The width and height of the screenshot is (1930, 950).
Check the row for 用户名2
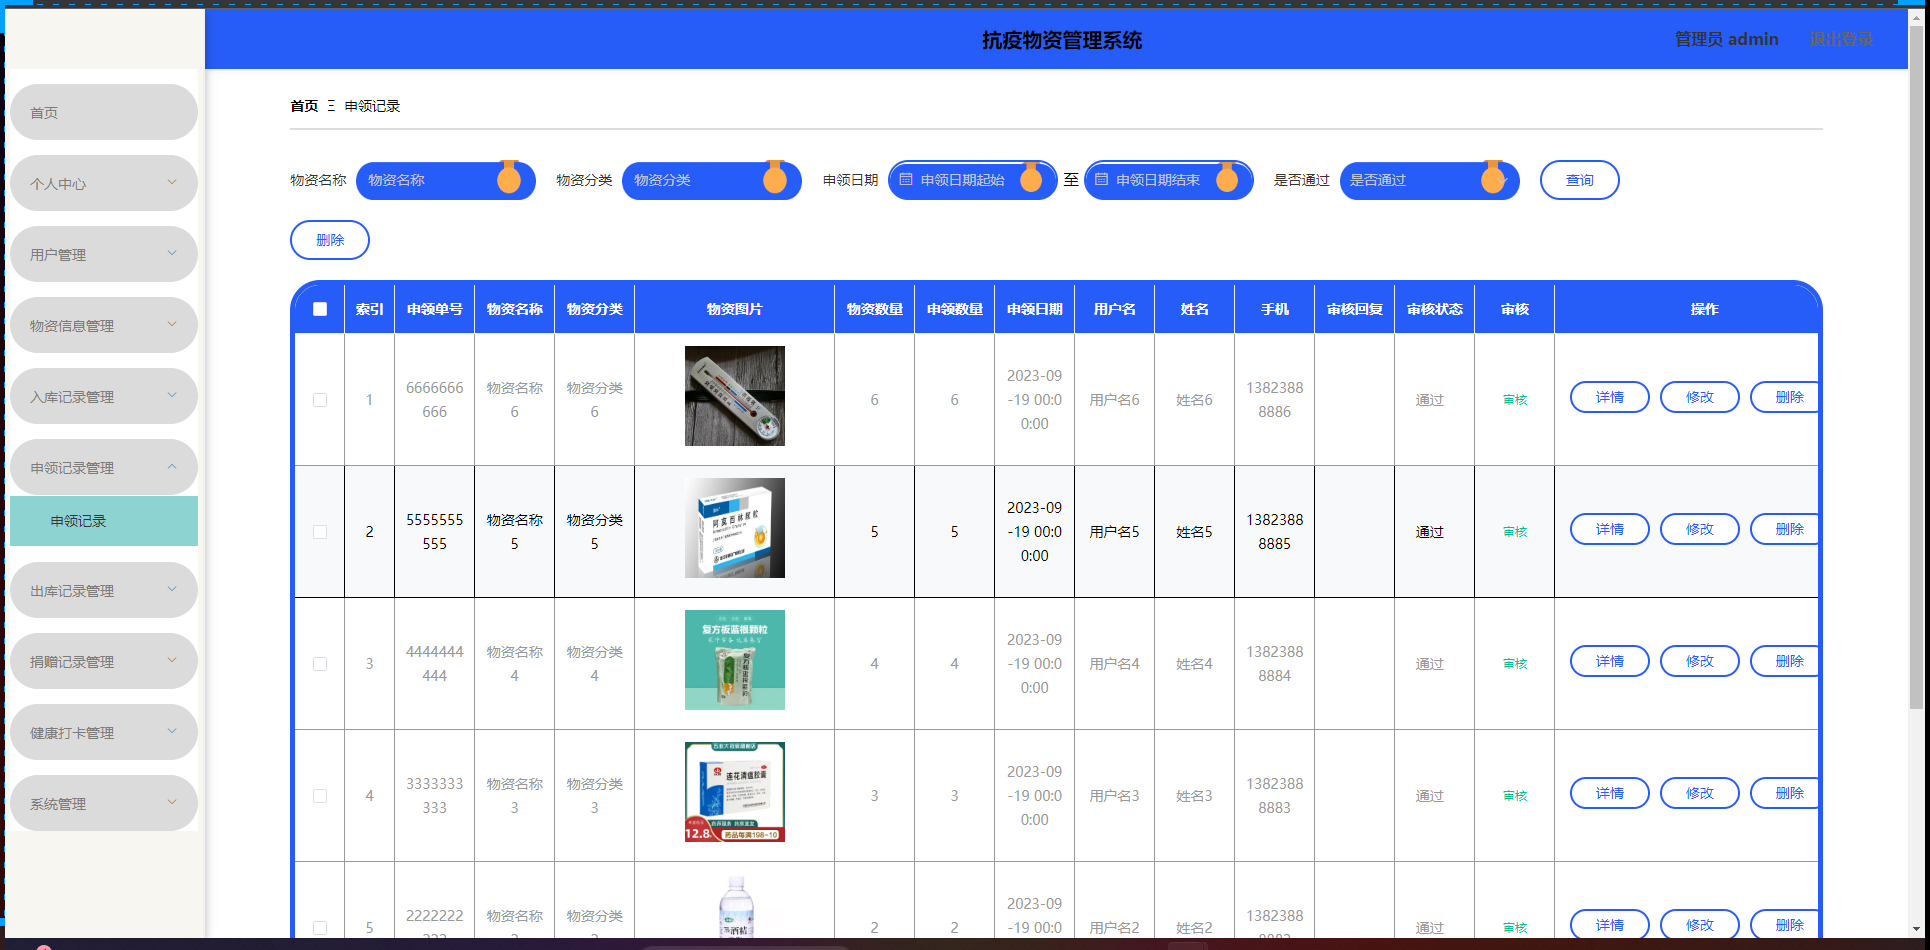click(x=320, y=928)
